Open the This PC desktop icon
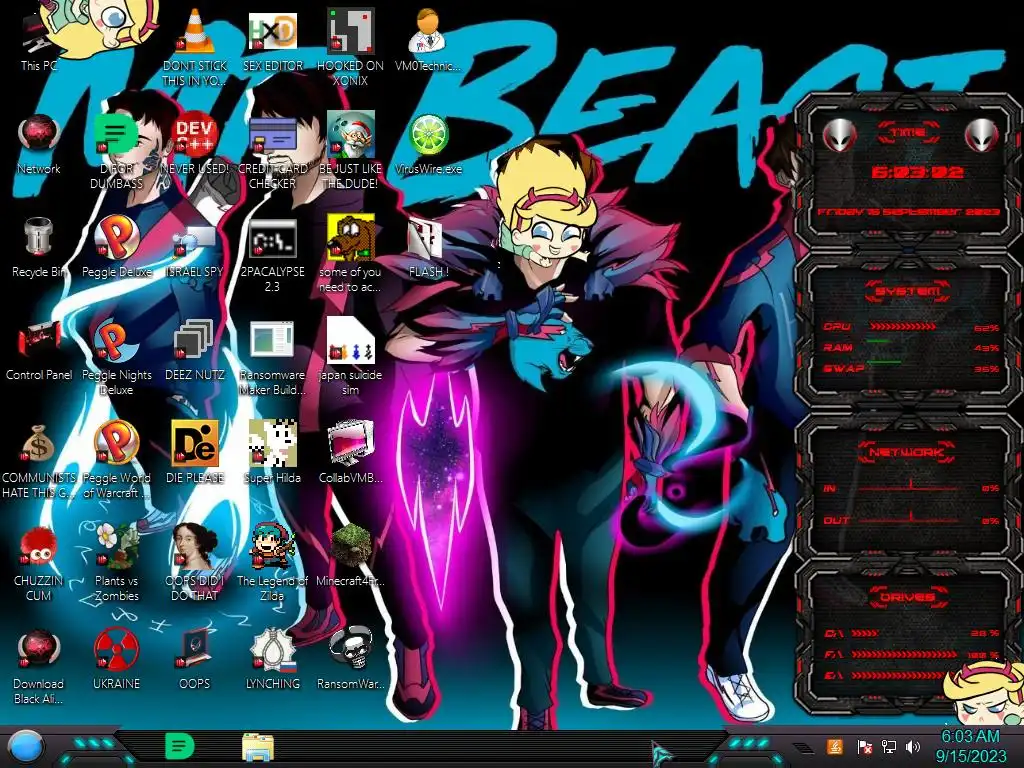Image resolution: width=1024 pixels, height=768 pixels. coord(39,39)
